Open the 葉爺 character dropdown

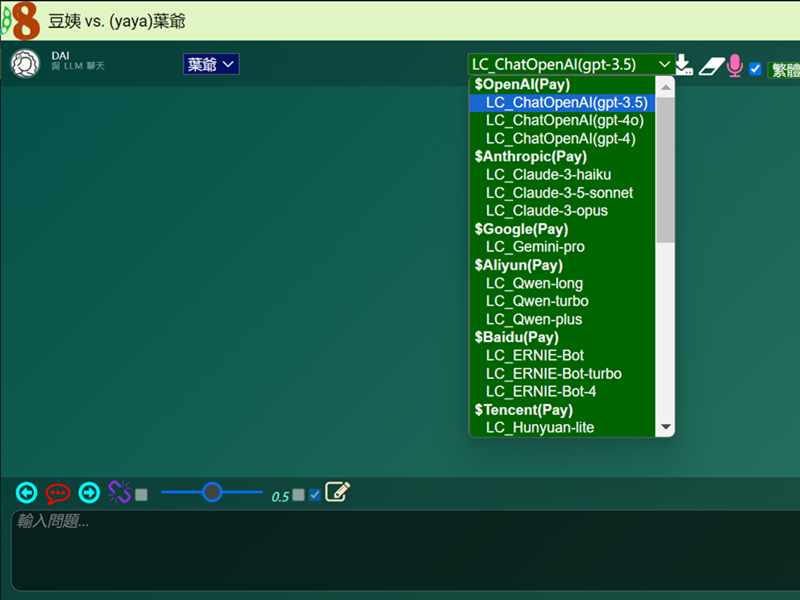coord(211,64)
